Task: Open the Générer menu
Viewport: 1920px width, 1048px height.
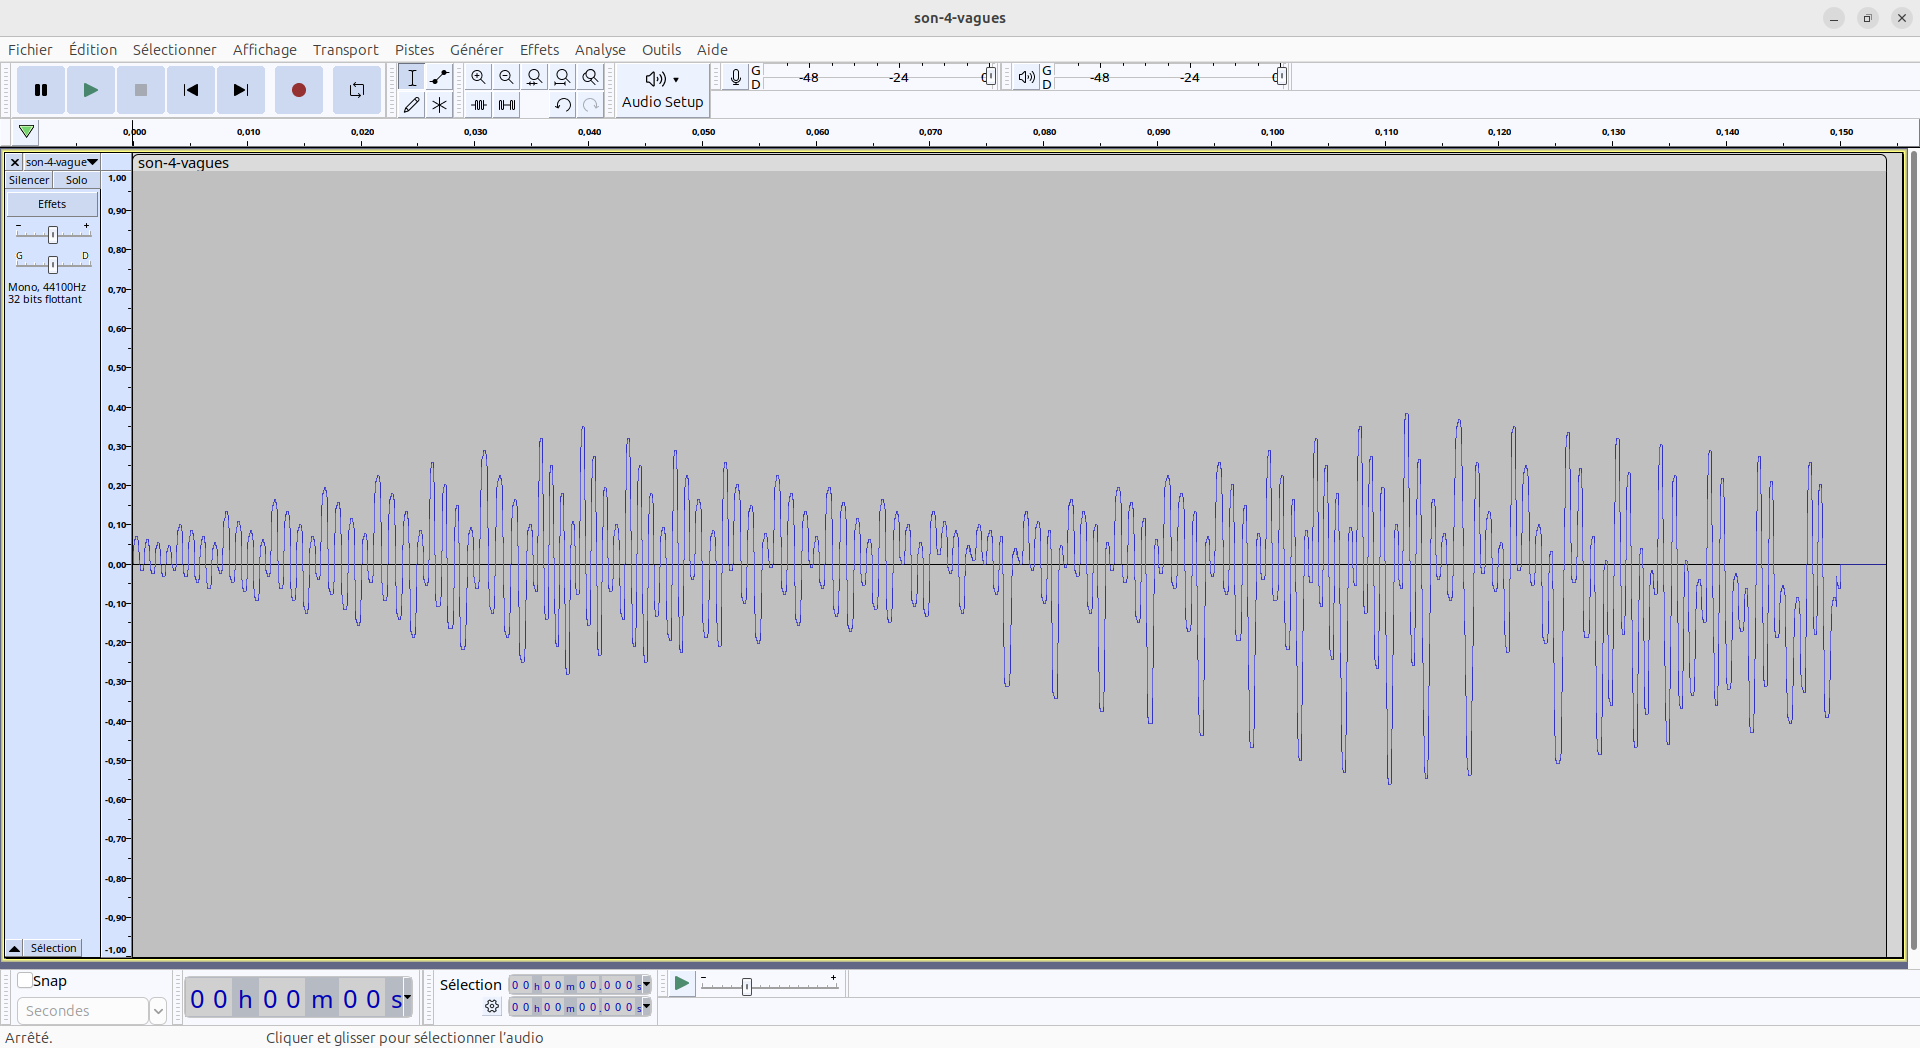Action: tap(476, 50)
